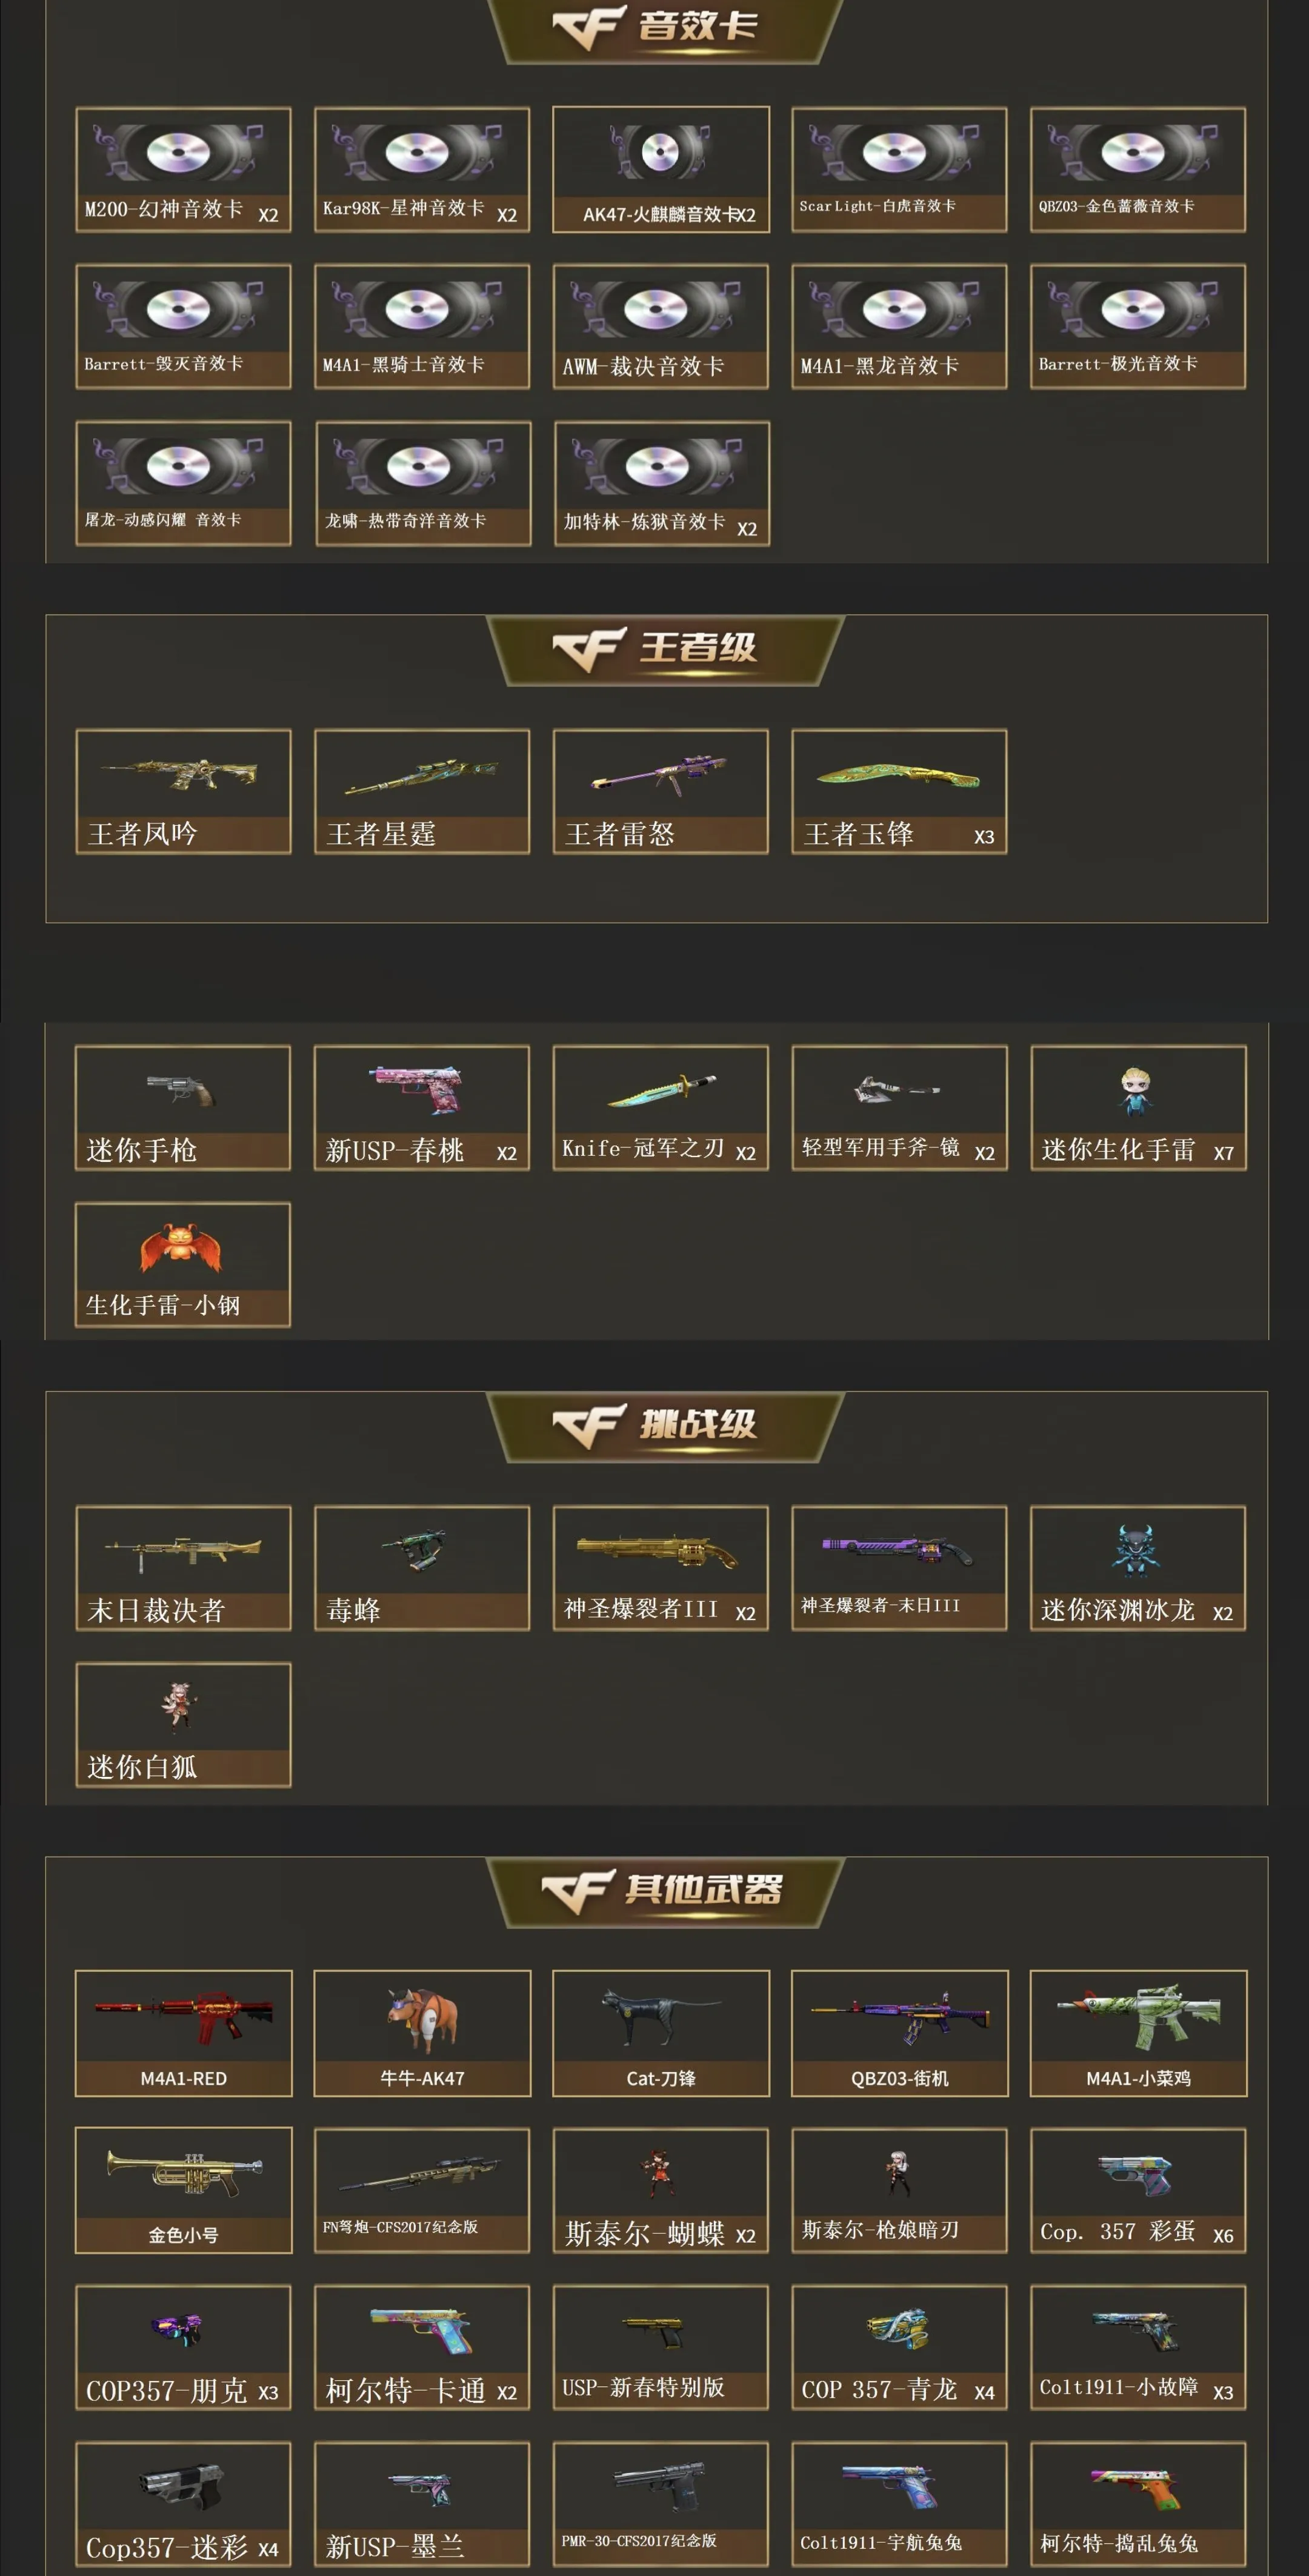Click the 斯泰尔-蝴蝶 character item
This screenshot has height=2576, width=1309.
(661, 2190)
